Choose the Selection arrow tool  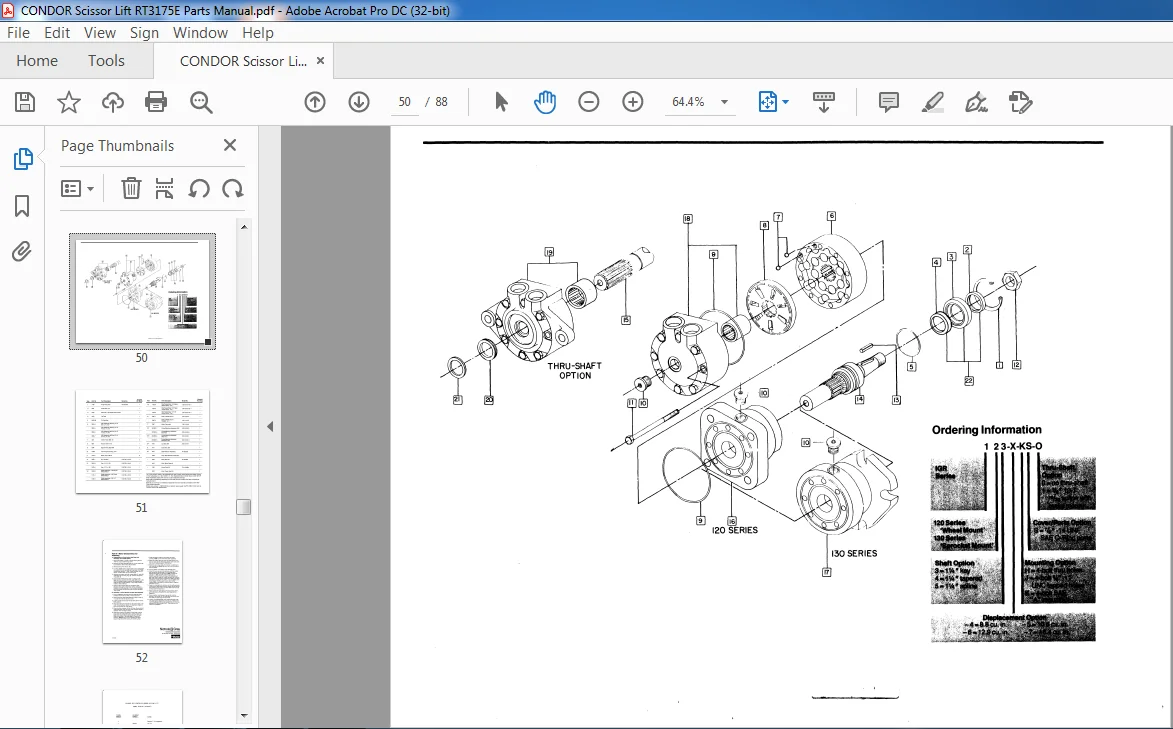click(501, 102)
